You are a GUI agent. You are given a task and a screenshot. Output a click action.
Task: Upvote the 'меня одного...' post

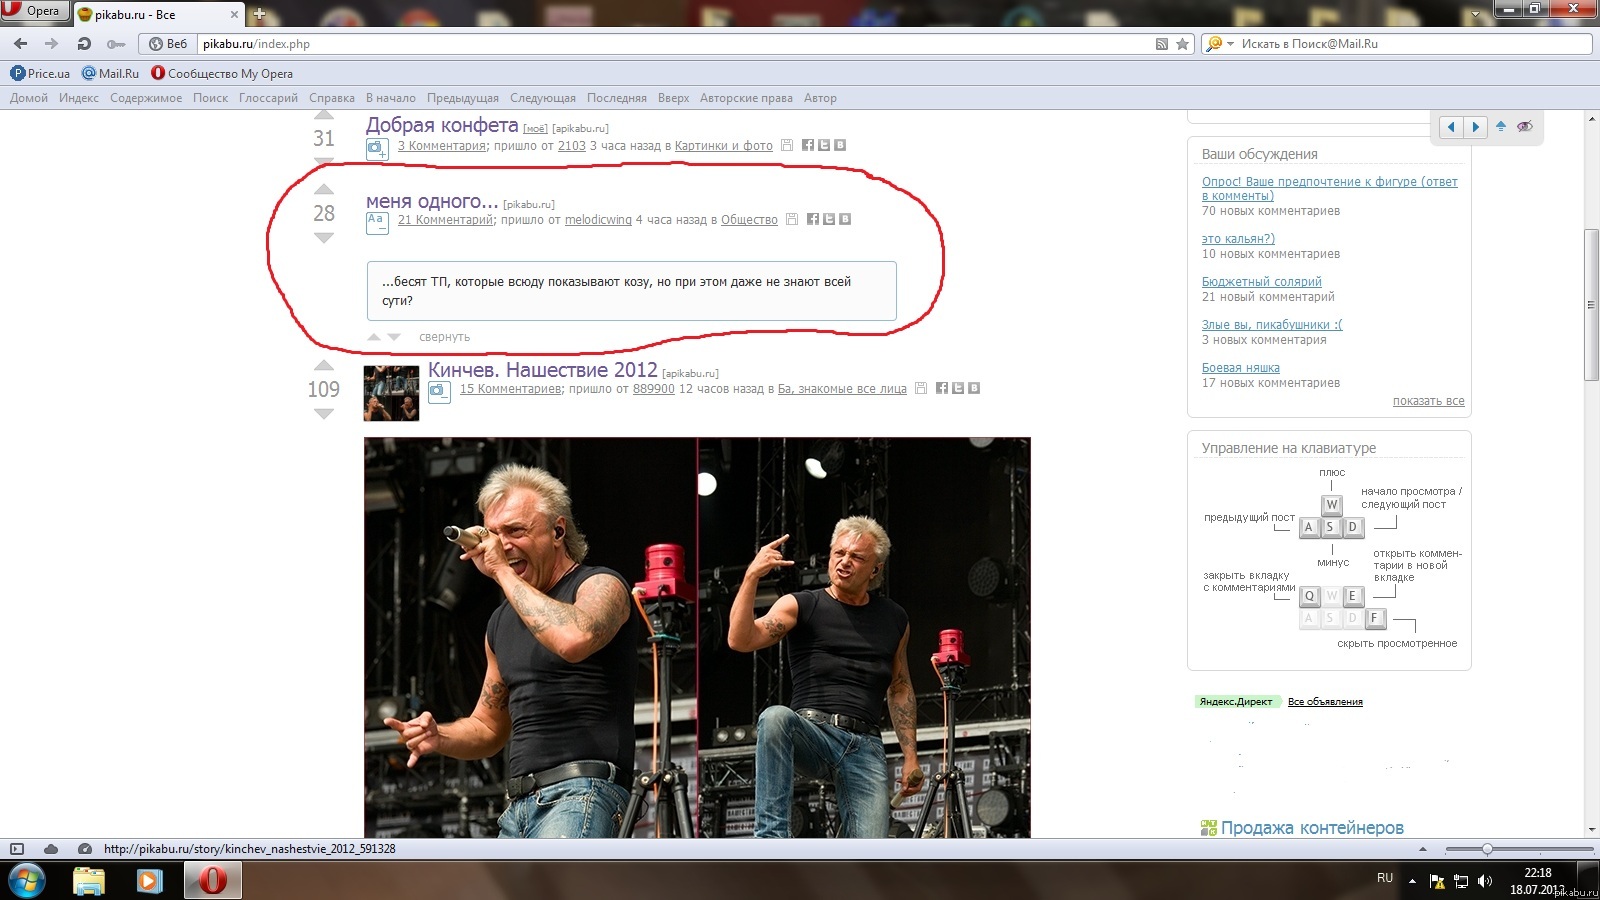click(324, 189)
